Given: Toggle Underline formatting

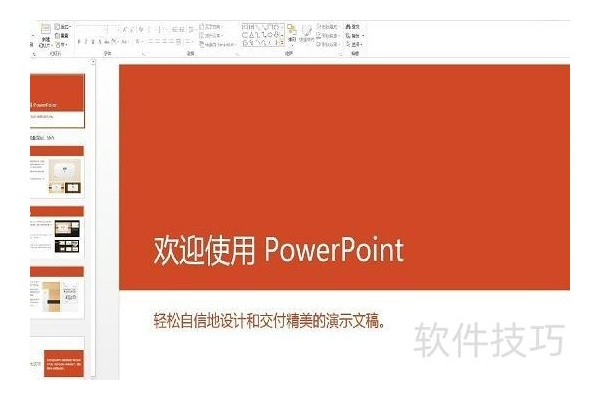Looking at the screenshot, I should click(93, 42).
